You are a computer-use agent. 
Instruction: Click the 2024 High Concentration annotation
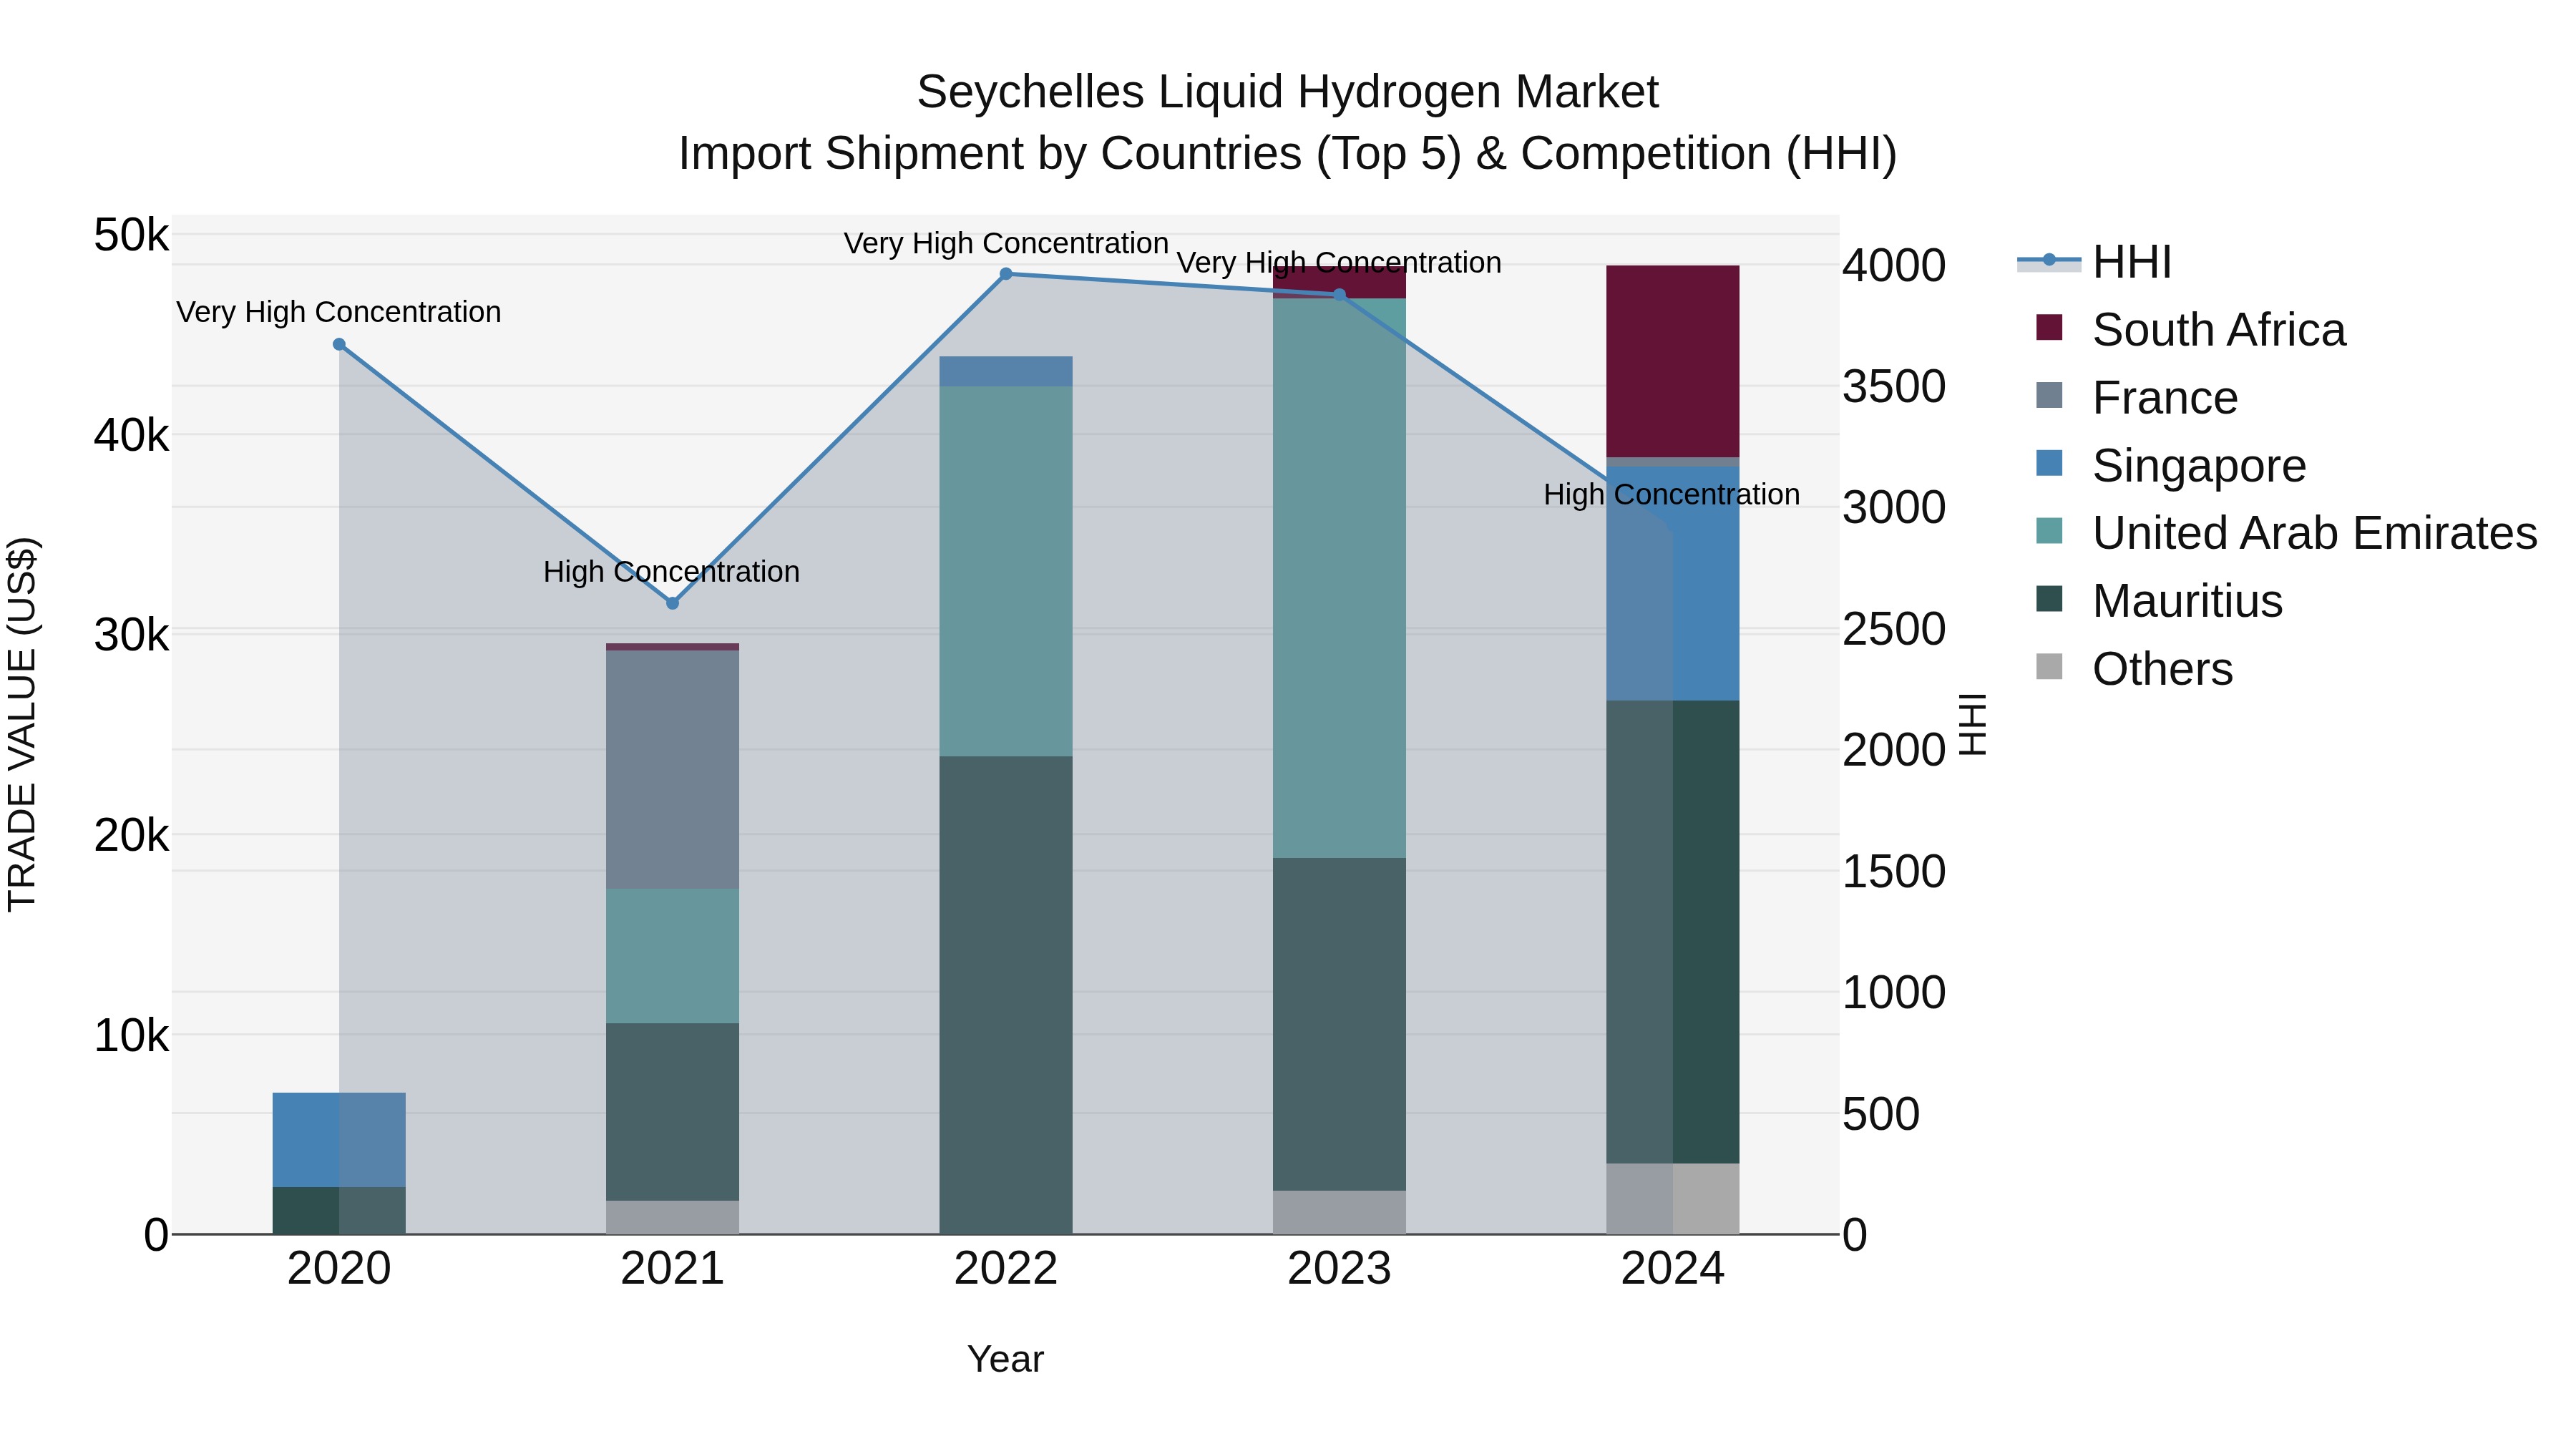(x=1672, y=494)
